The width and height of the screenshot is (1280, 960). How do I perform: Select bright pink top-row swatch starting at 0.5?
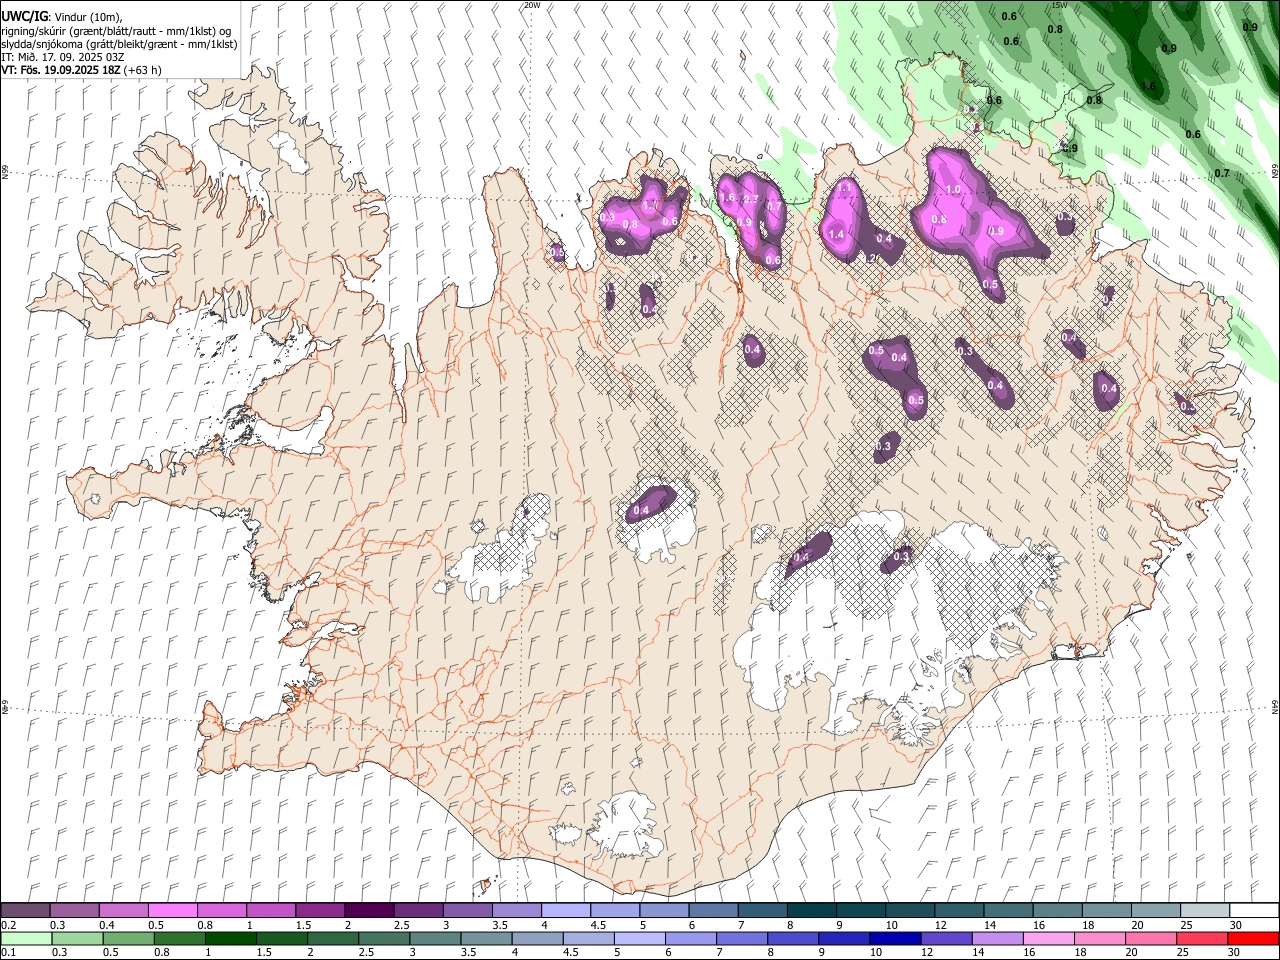pyautogui.click(x=172, y=911)
